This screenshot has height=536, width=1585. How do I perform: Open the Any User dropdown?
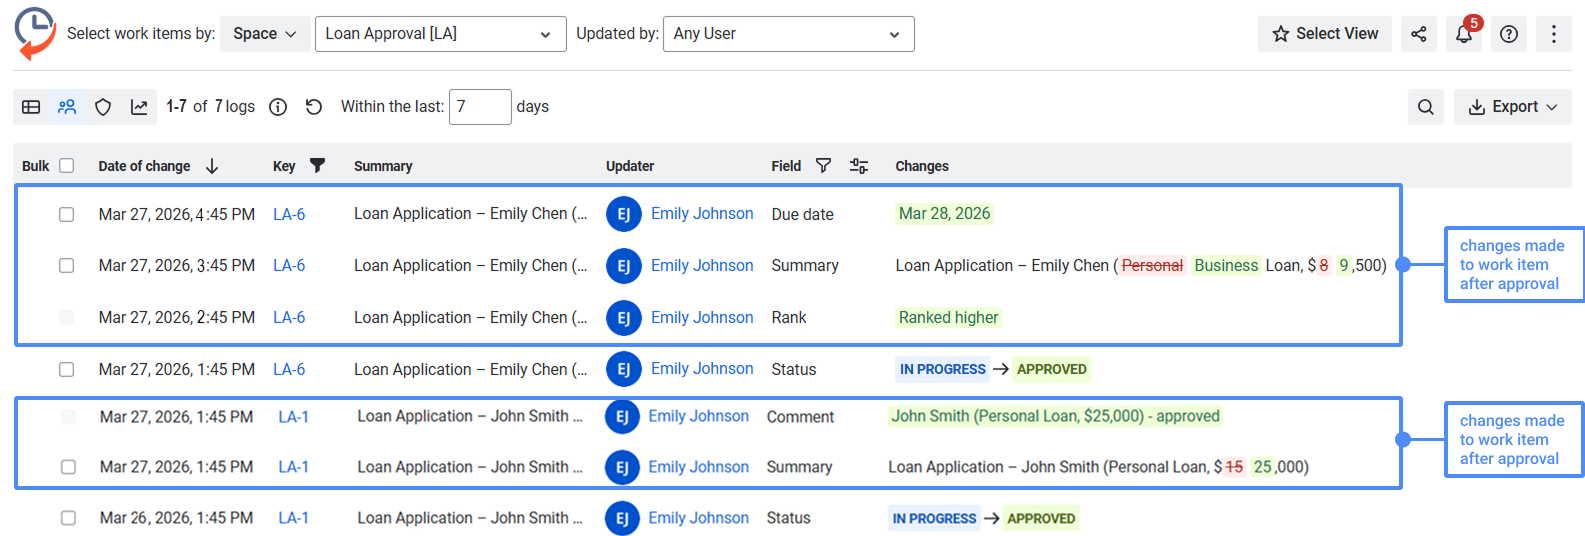788,34
